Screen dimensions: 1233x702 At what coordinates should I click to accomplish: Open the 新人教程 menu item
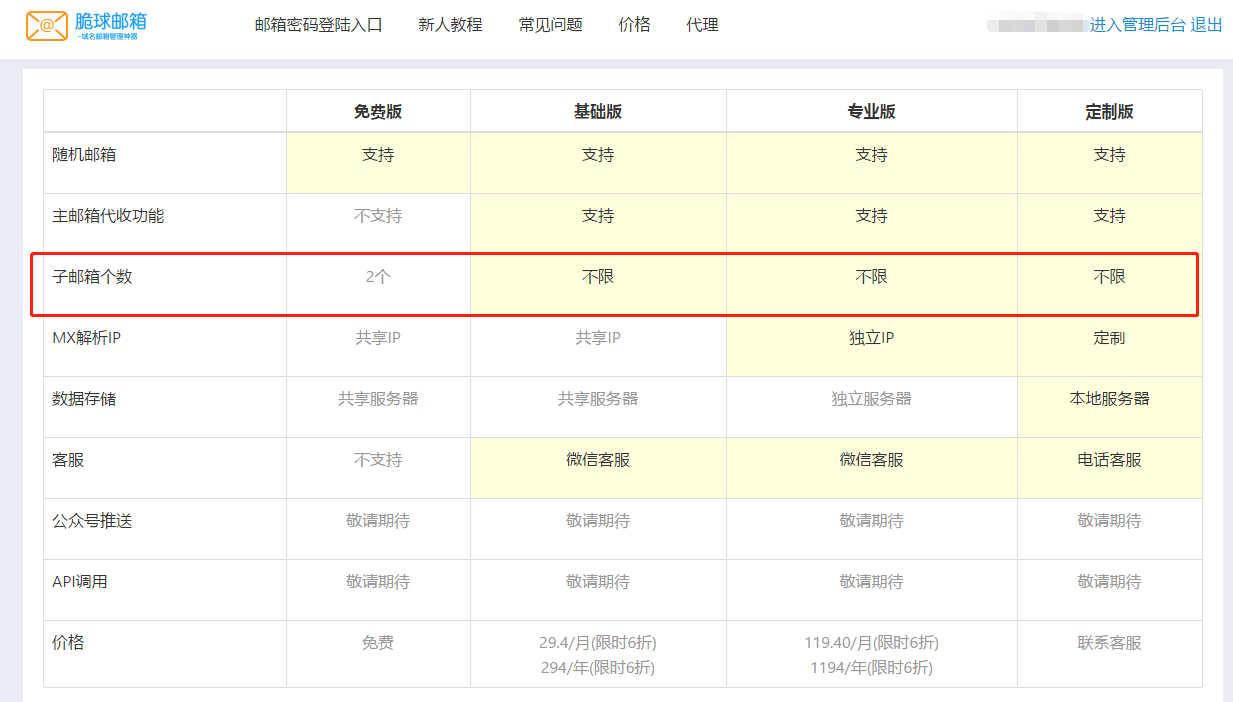[450, 25]
